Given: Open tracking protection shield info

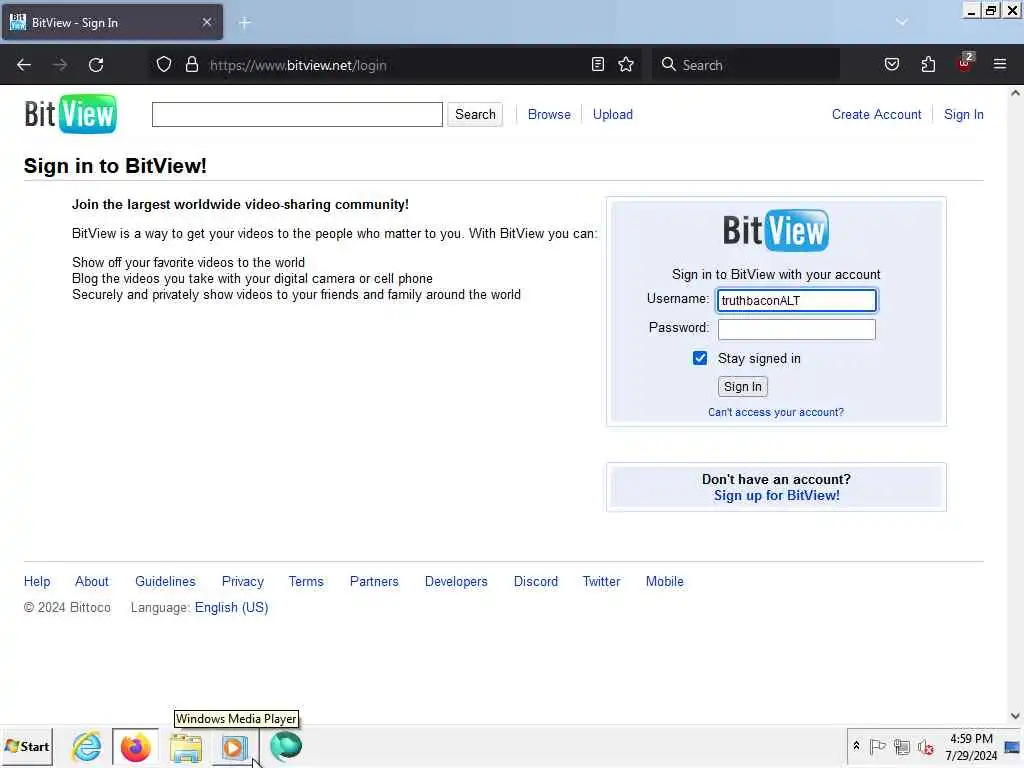Looking at the screenshot, I should pos(164,65).
